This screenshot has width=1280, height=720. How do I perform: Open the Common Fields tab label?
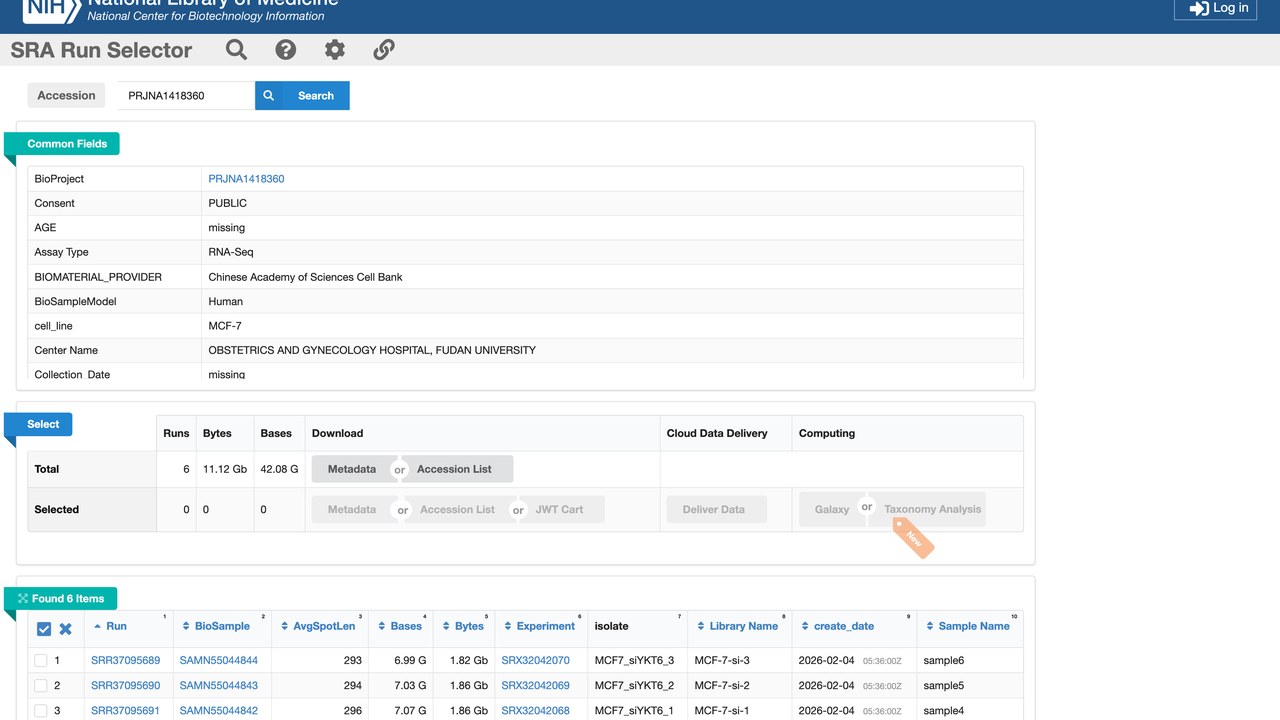pos(67,144)
